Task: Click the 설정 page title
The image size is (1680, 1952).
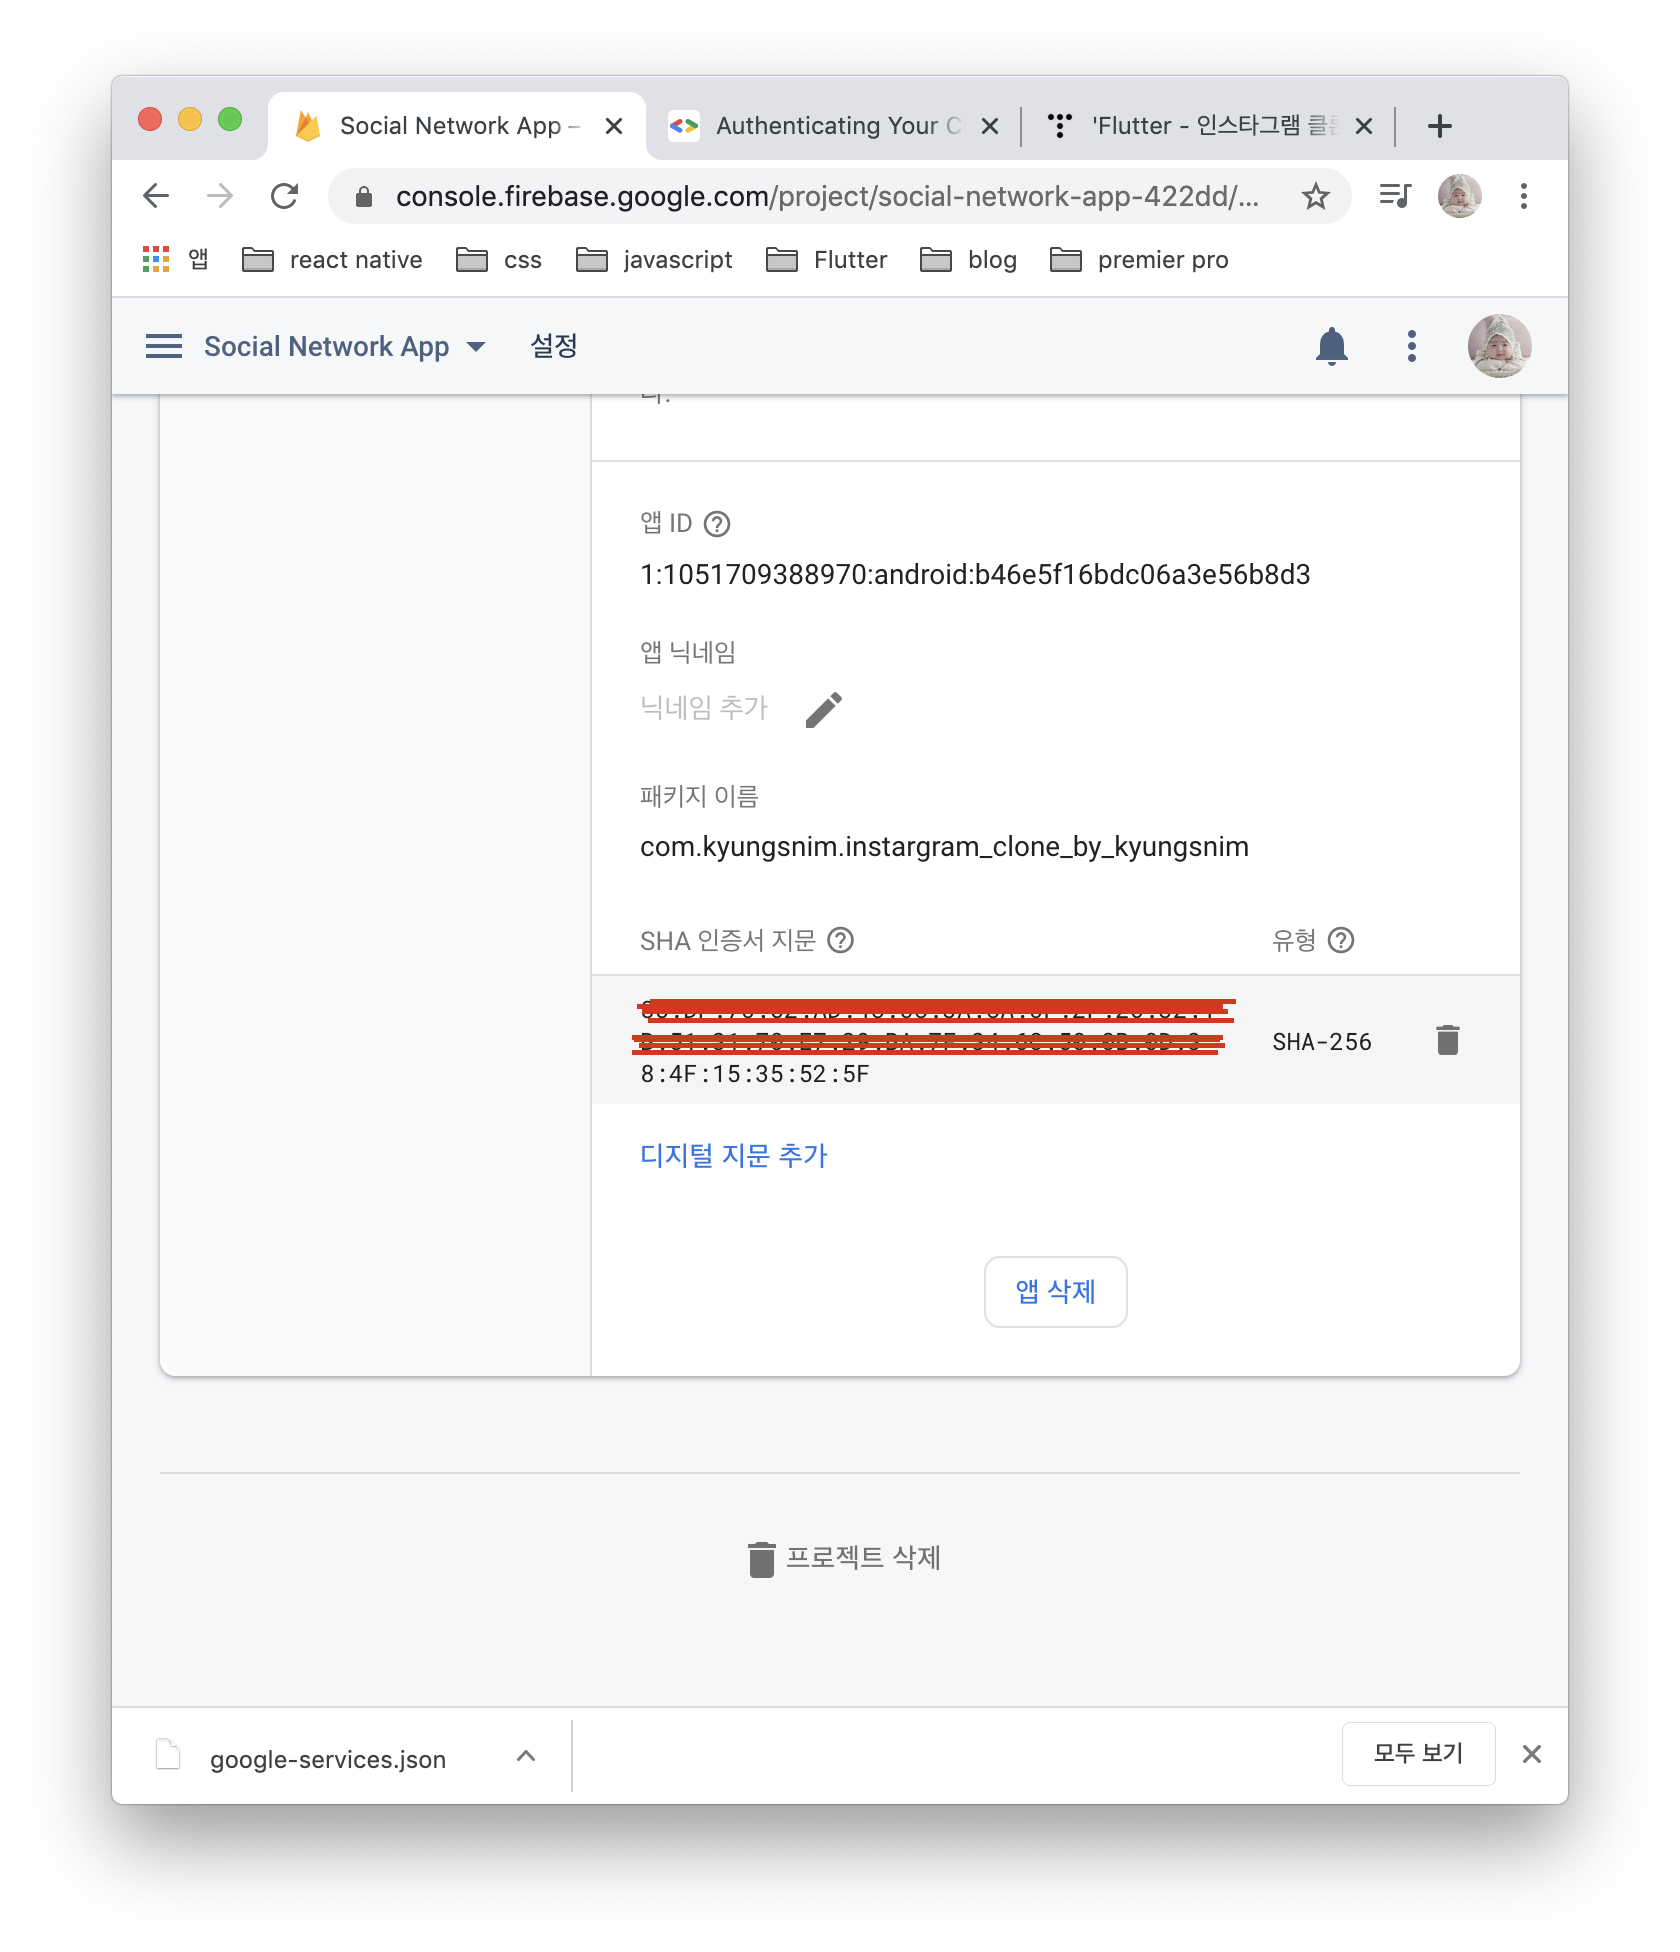Action: tap(554, 346)
